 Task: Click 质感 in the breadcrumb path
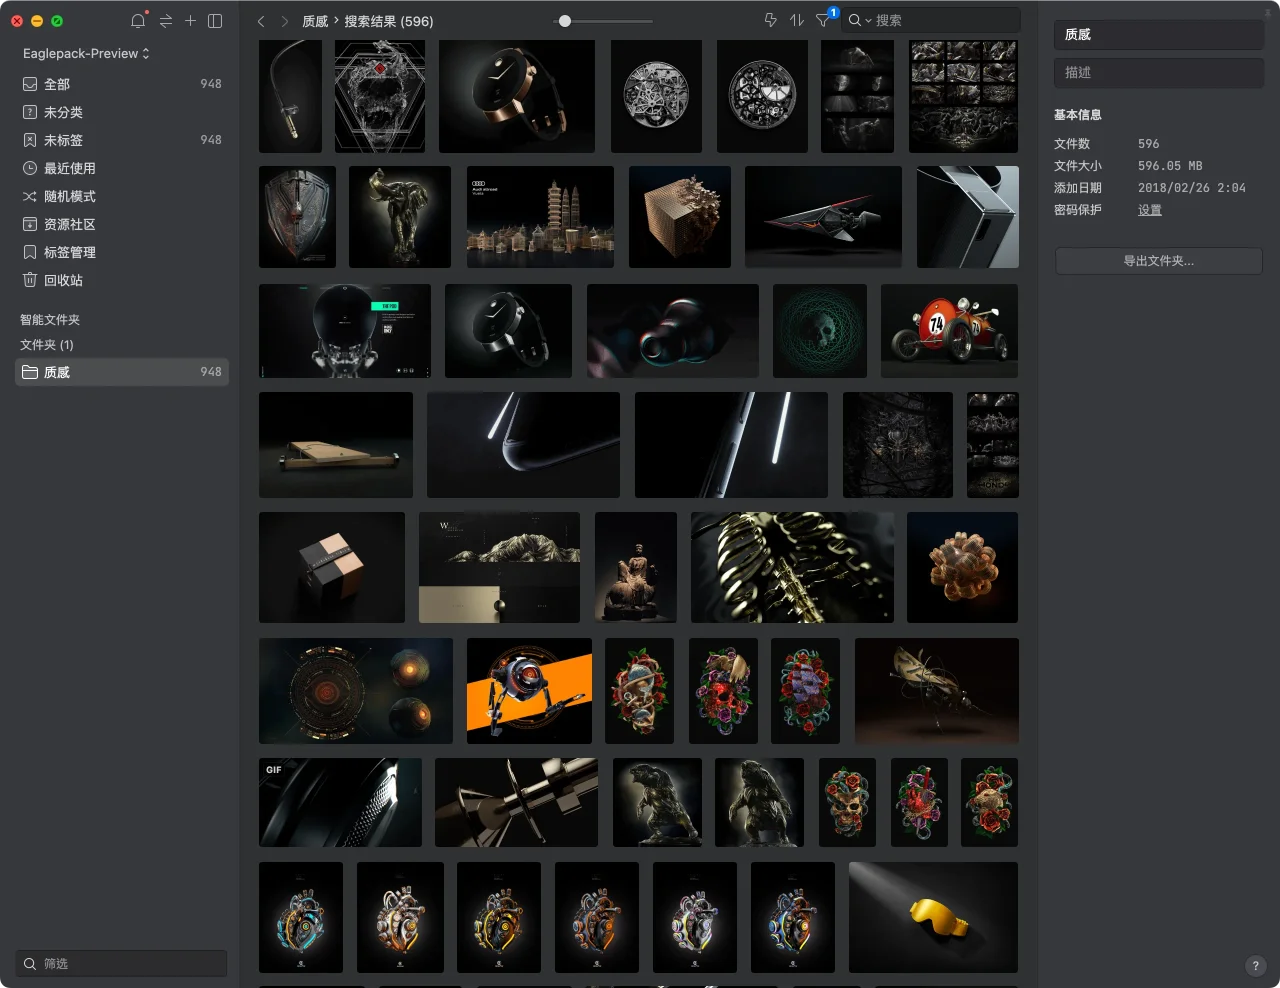pyautogui.click(x=315, y=21)
